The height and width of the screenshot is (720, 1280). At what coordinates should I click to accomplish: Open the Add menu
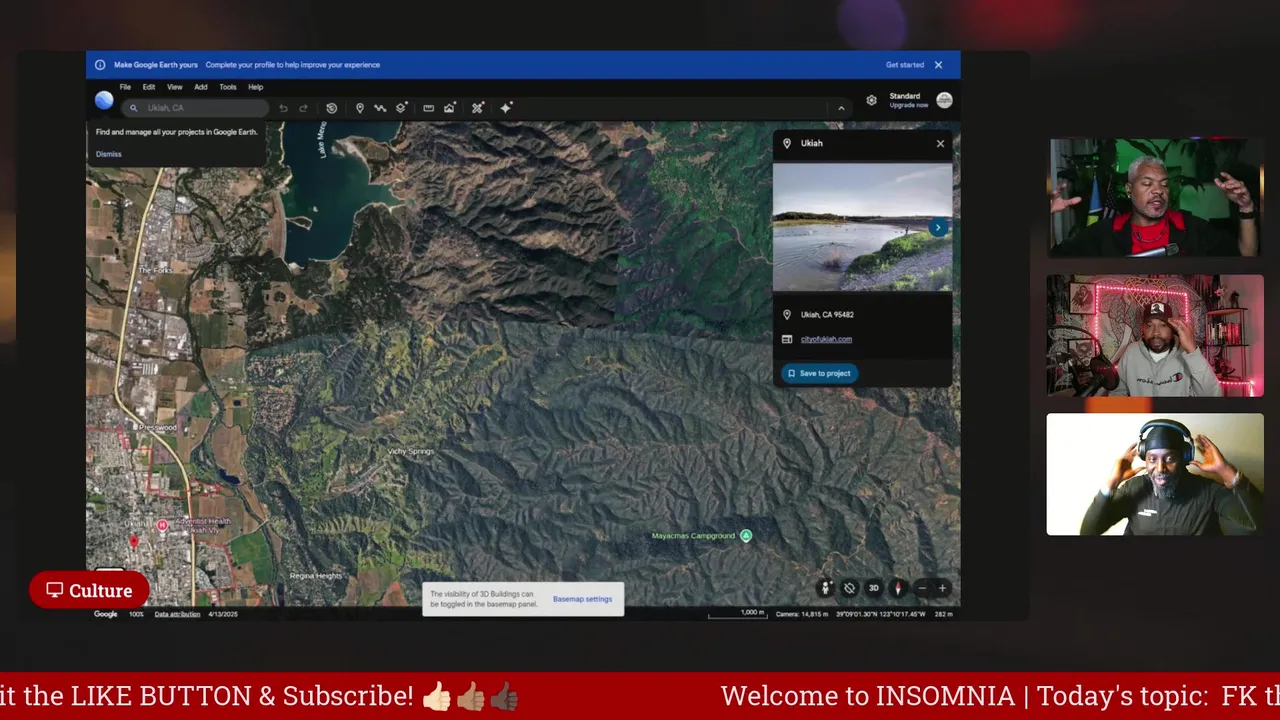point(201,87)
